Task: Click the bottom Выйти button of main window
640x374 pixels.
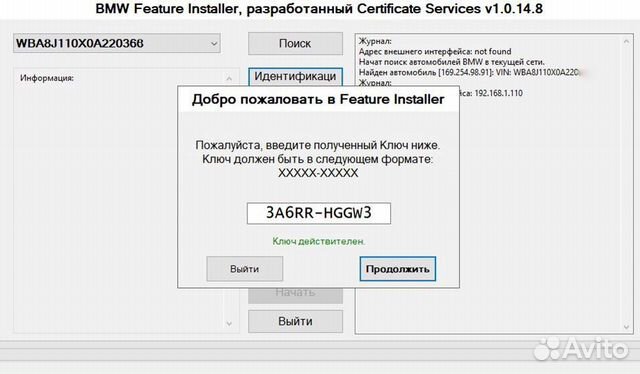Action: pos(295,321)
